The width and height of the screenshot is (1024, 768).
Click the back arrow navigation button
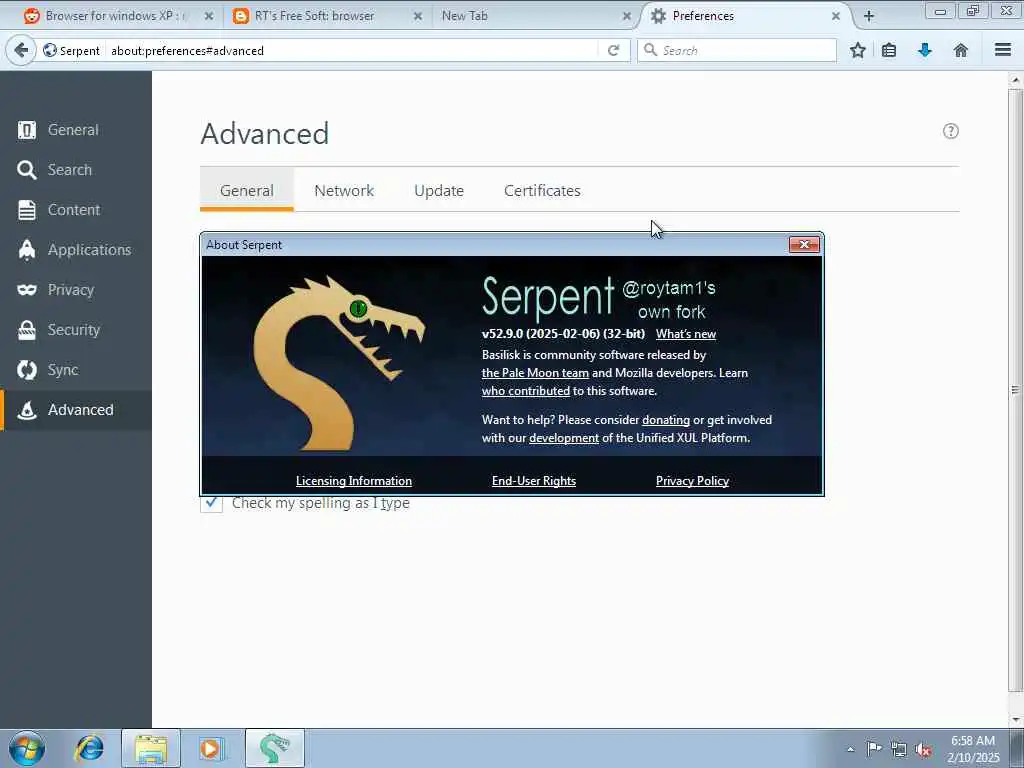(22, 50)
